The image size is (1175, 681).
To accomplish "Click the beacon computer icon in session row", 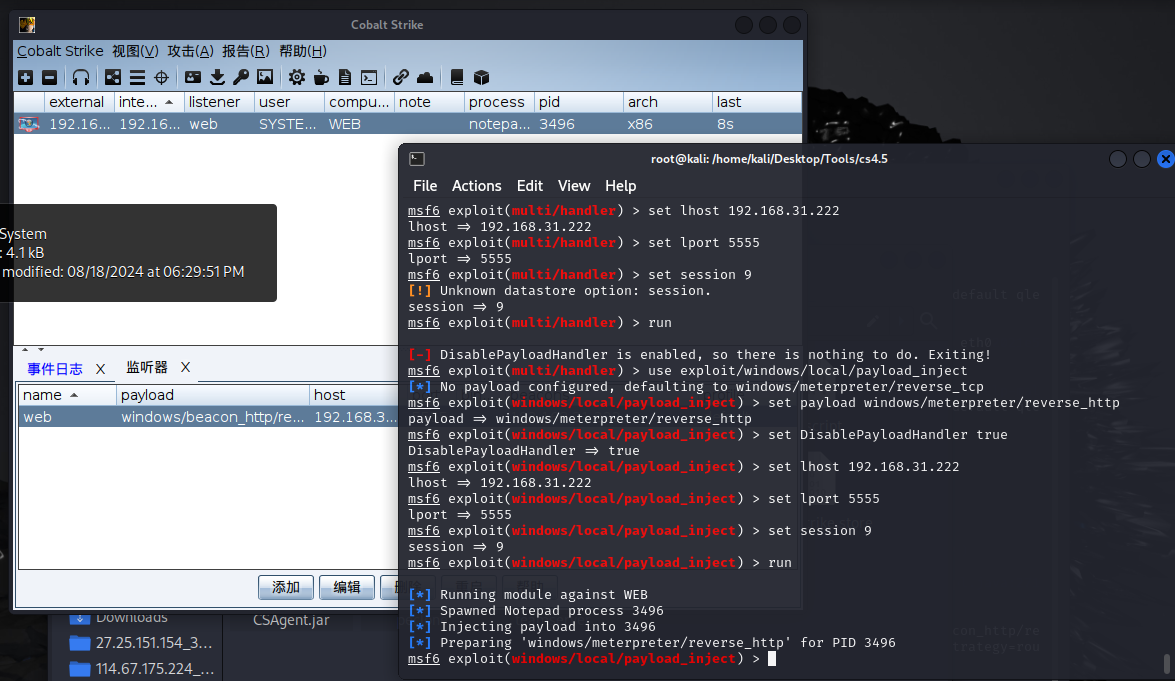I will [x=28, y=124].
